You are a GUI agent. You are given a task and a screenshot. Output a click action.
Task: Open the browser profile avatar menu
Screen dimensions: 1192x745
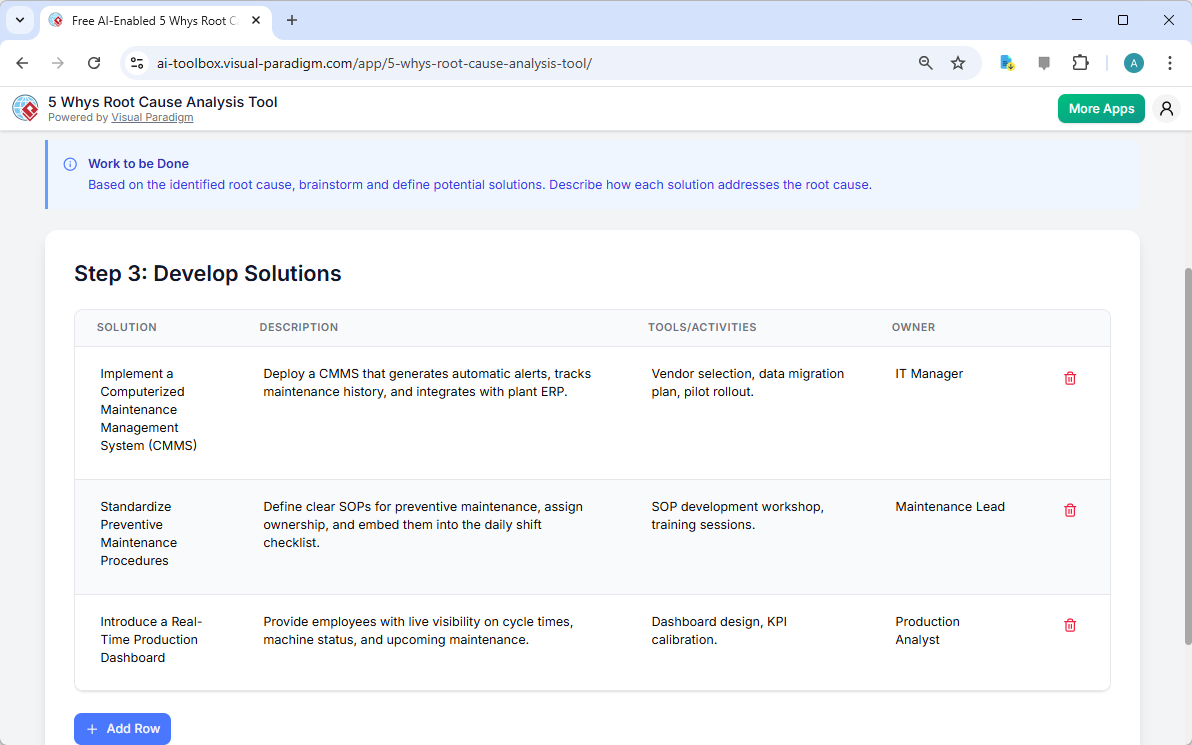(x=1133, y=62)
